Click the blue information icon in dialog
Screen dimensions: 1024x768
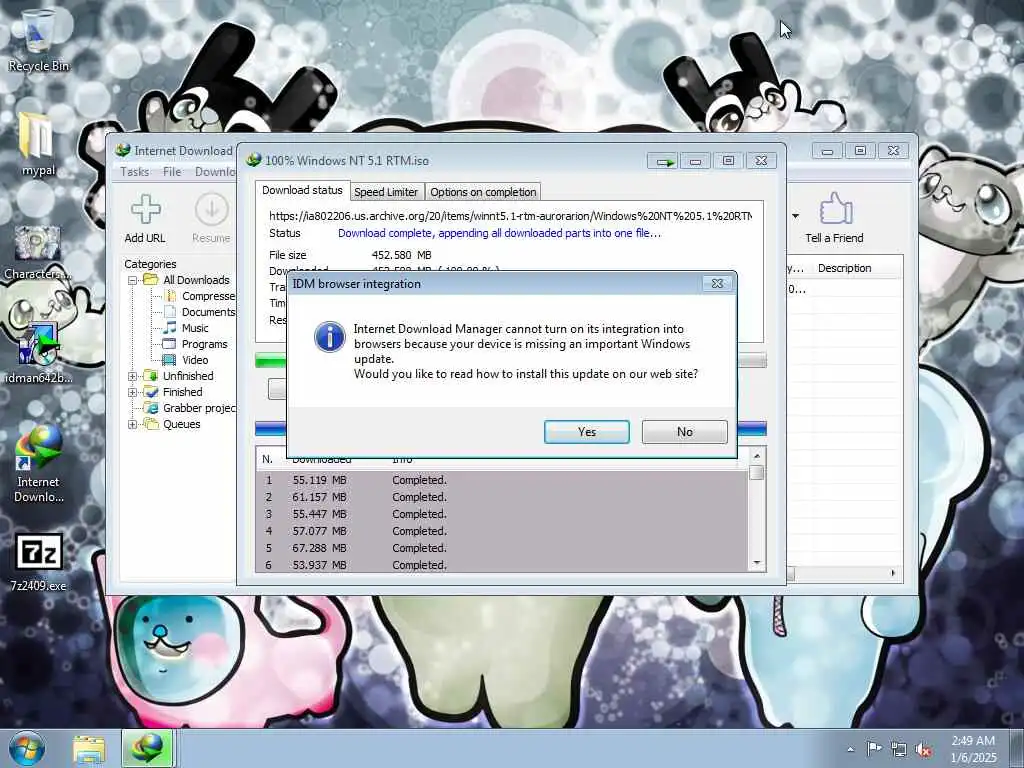point(330,337)
